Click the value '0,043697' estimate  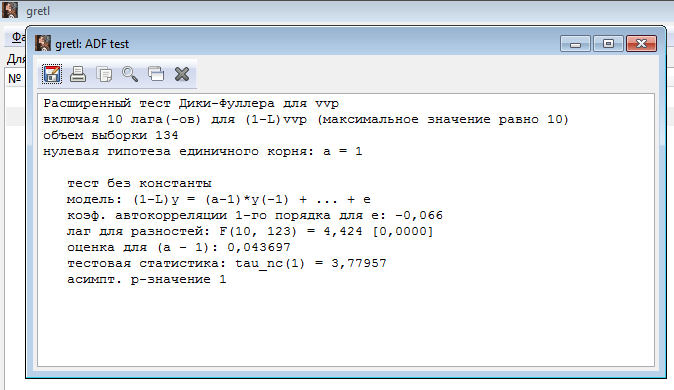click(259, 247)
